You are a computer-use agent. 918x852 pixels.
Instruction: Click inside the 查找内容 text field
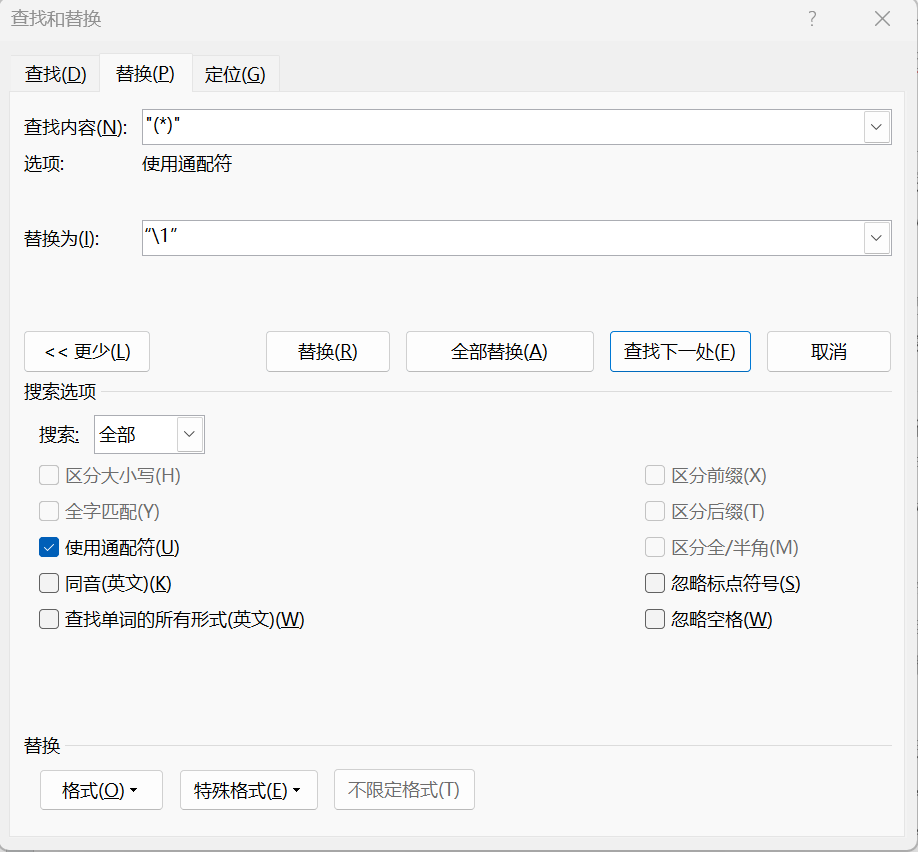pyautogui.click(x=500, y=127)
